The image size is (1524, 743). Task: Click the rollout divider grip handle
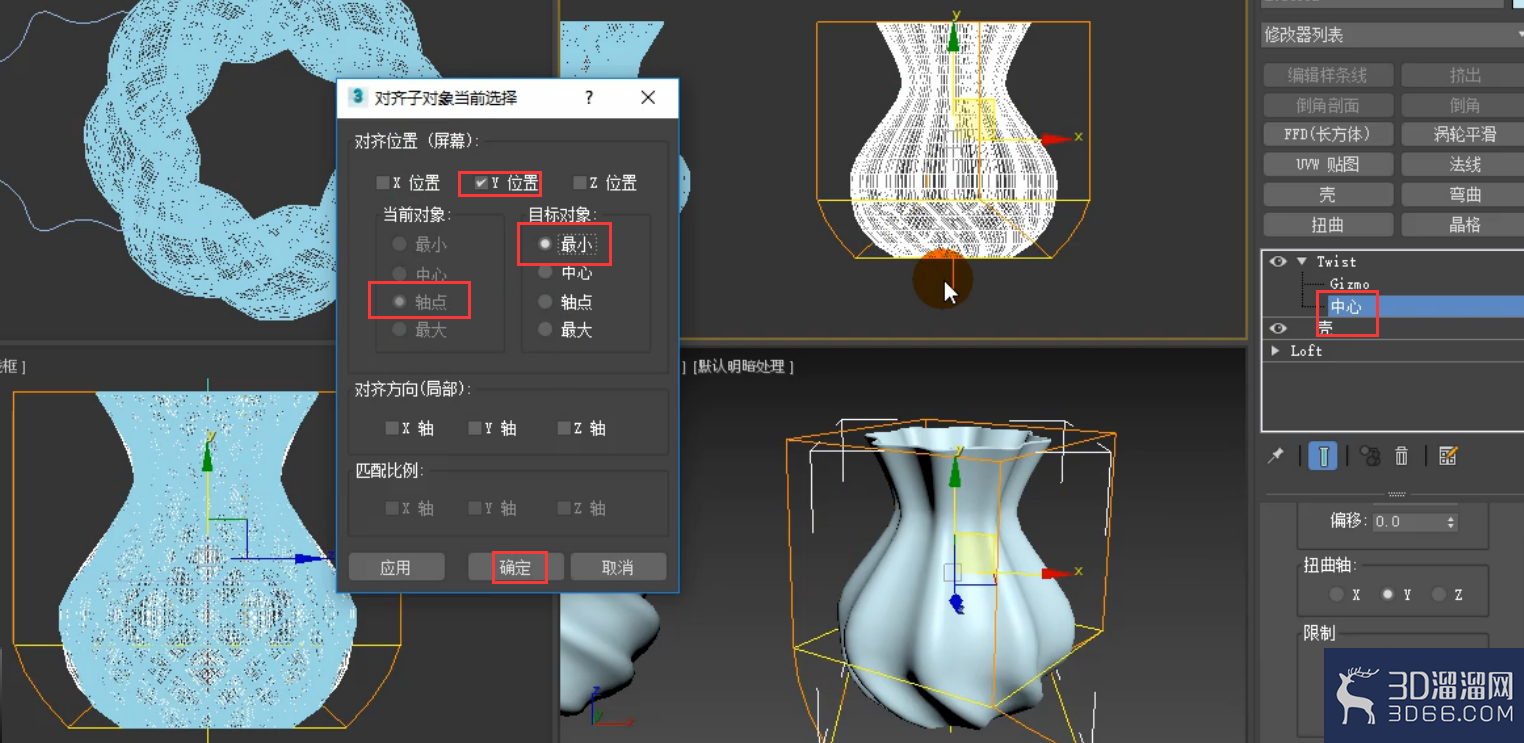pyautogui.click(x=1397, y=494)
